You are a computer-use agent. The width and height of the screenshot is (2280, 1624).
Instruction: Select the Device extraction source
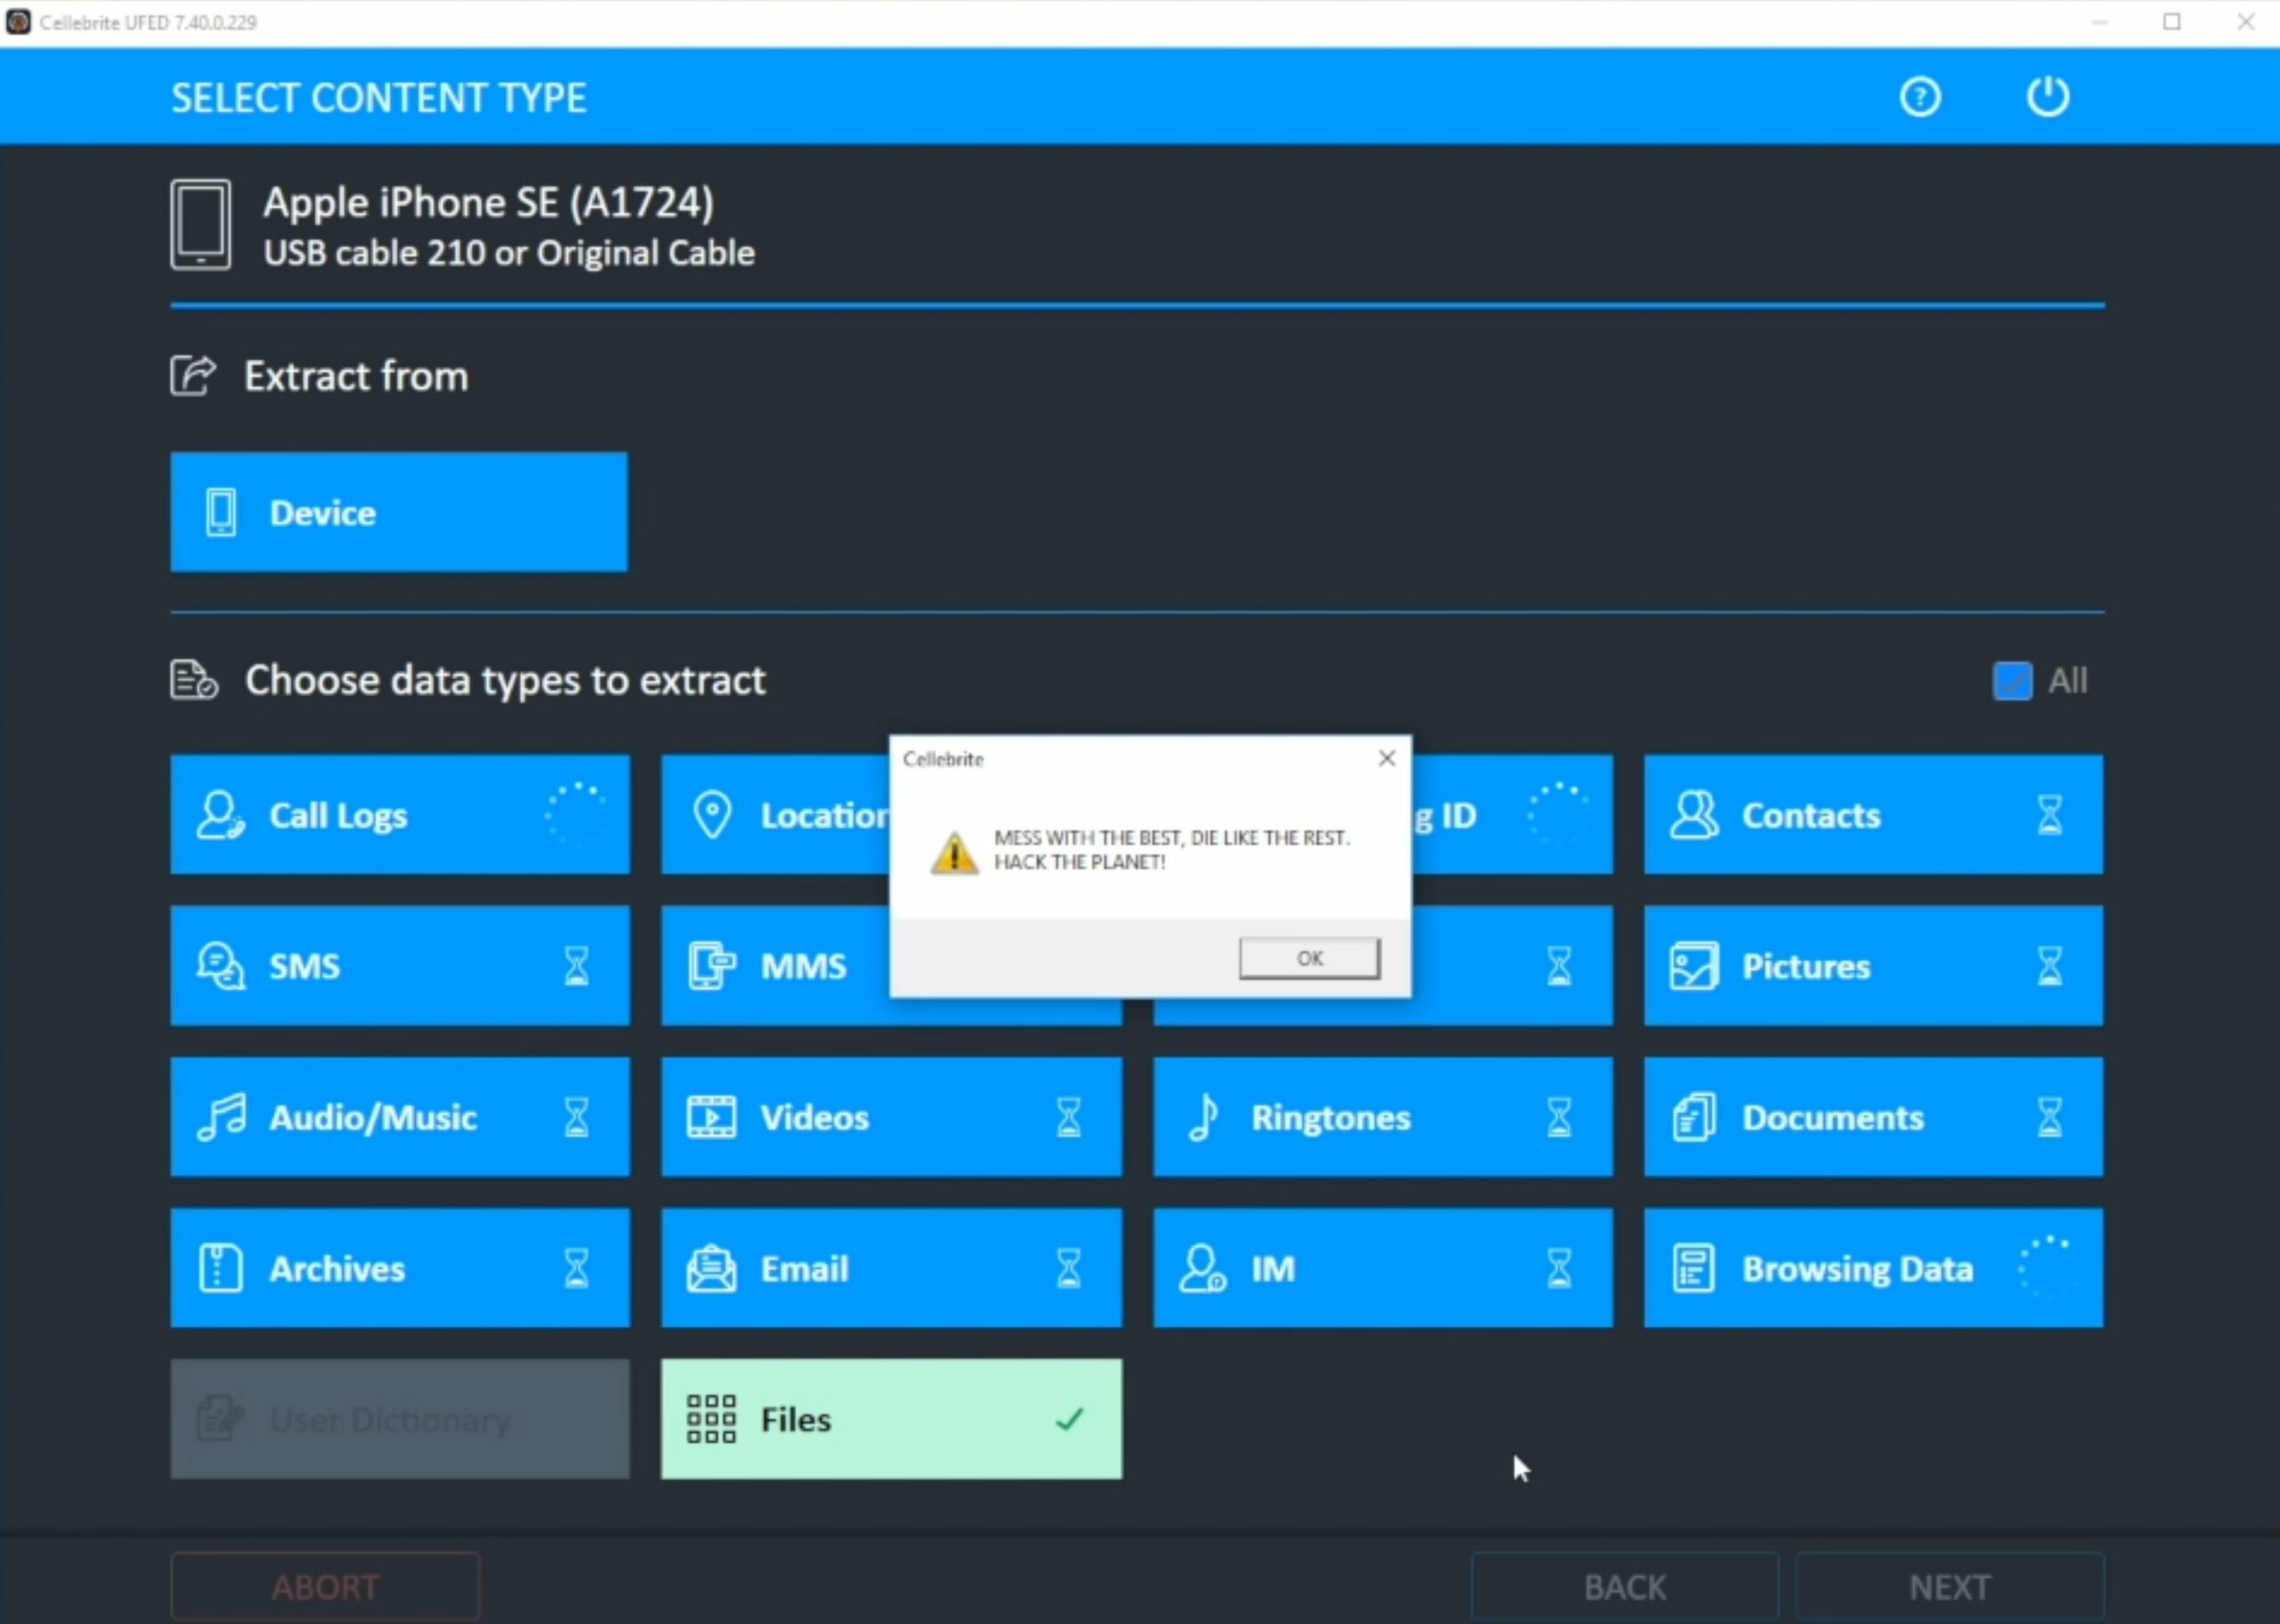click(398, 512)
